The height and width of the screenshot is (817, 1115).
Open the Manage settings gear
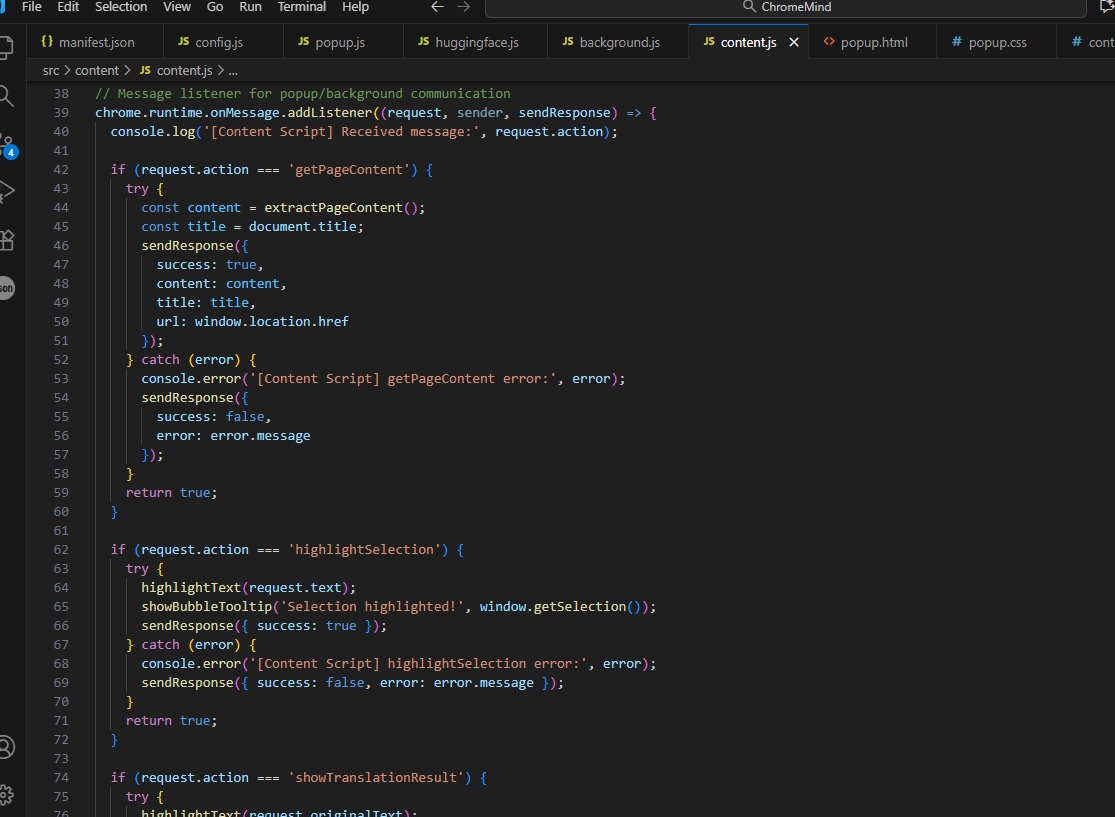click(x=6, y=795)
